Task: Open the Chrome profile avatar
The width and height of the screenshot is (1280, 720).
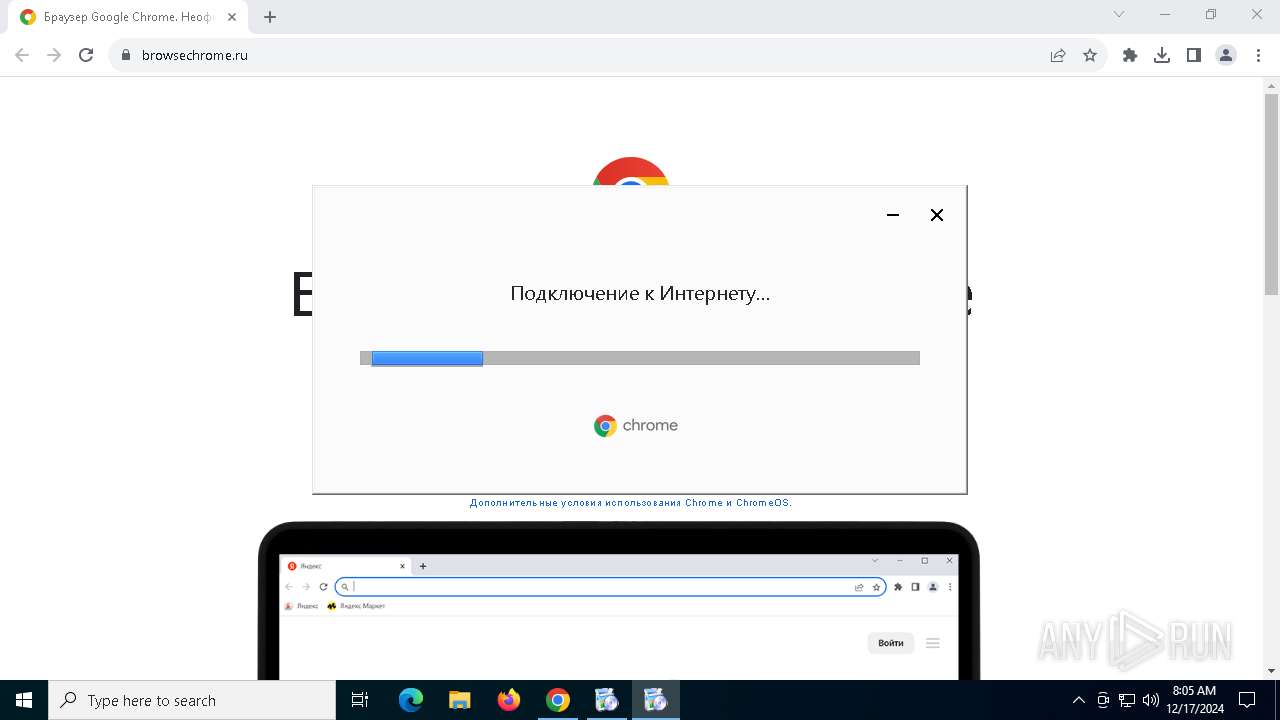Action: click(x=1226, y=55)
